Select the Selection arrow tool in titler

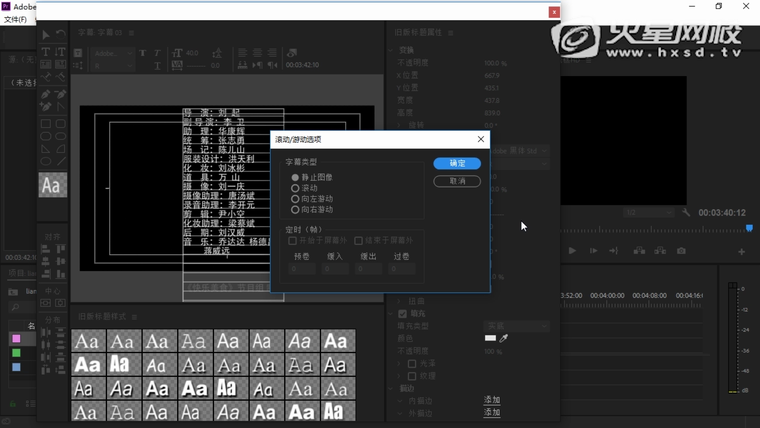pyautogui.click(x=46, y=35)
